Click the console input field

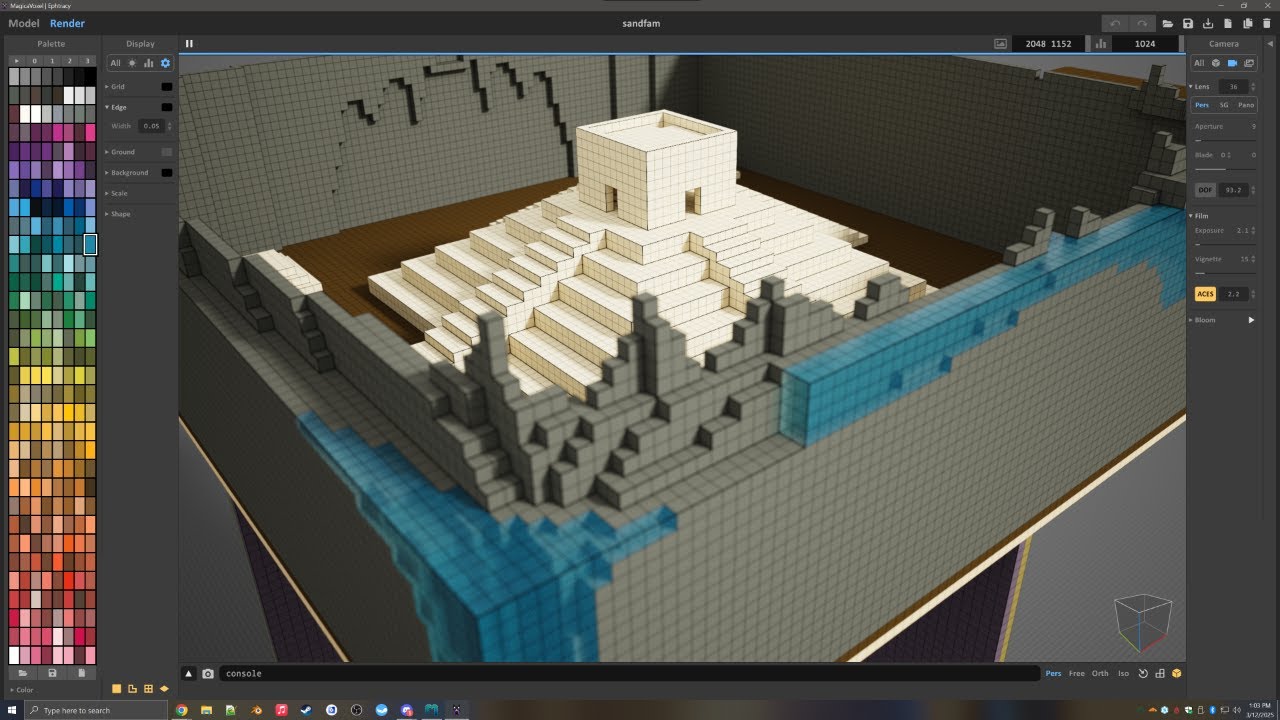[629, 674]
